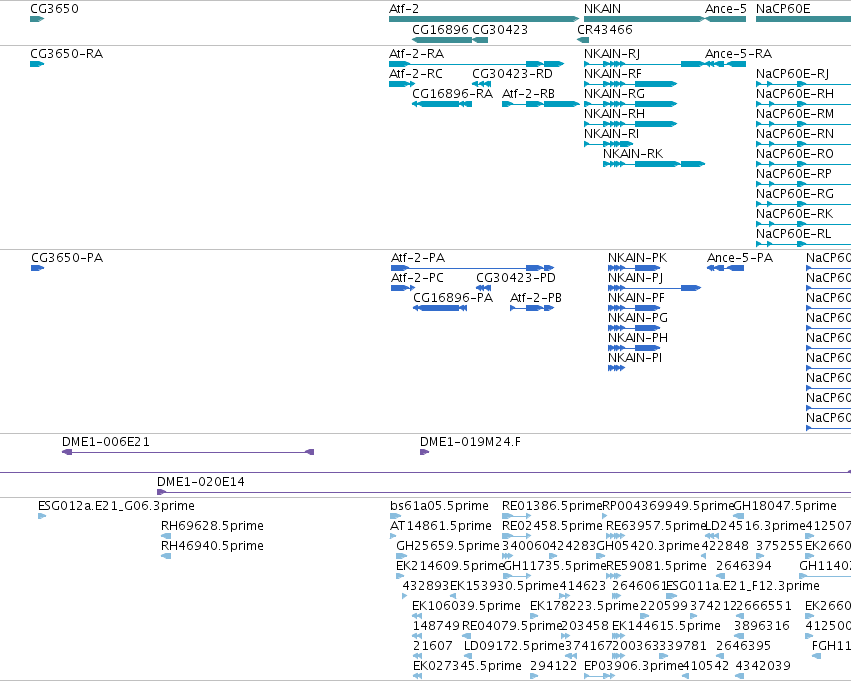Click EST RE02458.5prime

552,525
